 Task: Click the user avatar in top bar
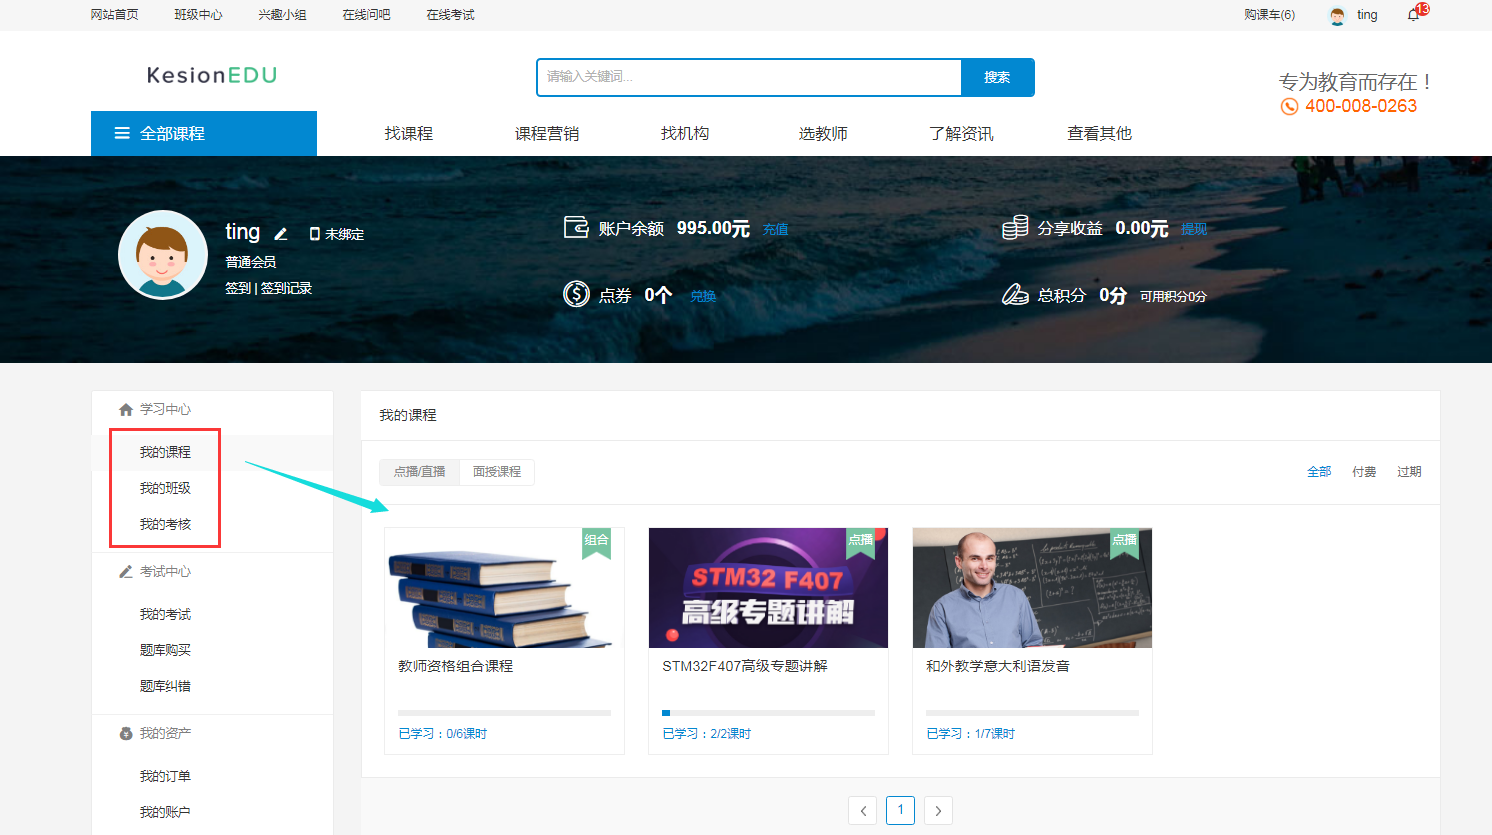(1337, 15)
